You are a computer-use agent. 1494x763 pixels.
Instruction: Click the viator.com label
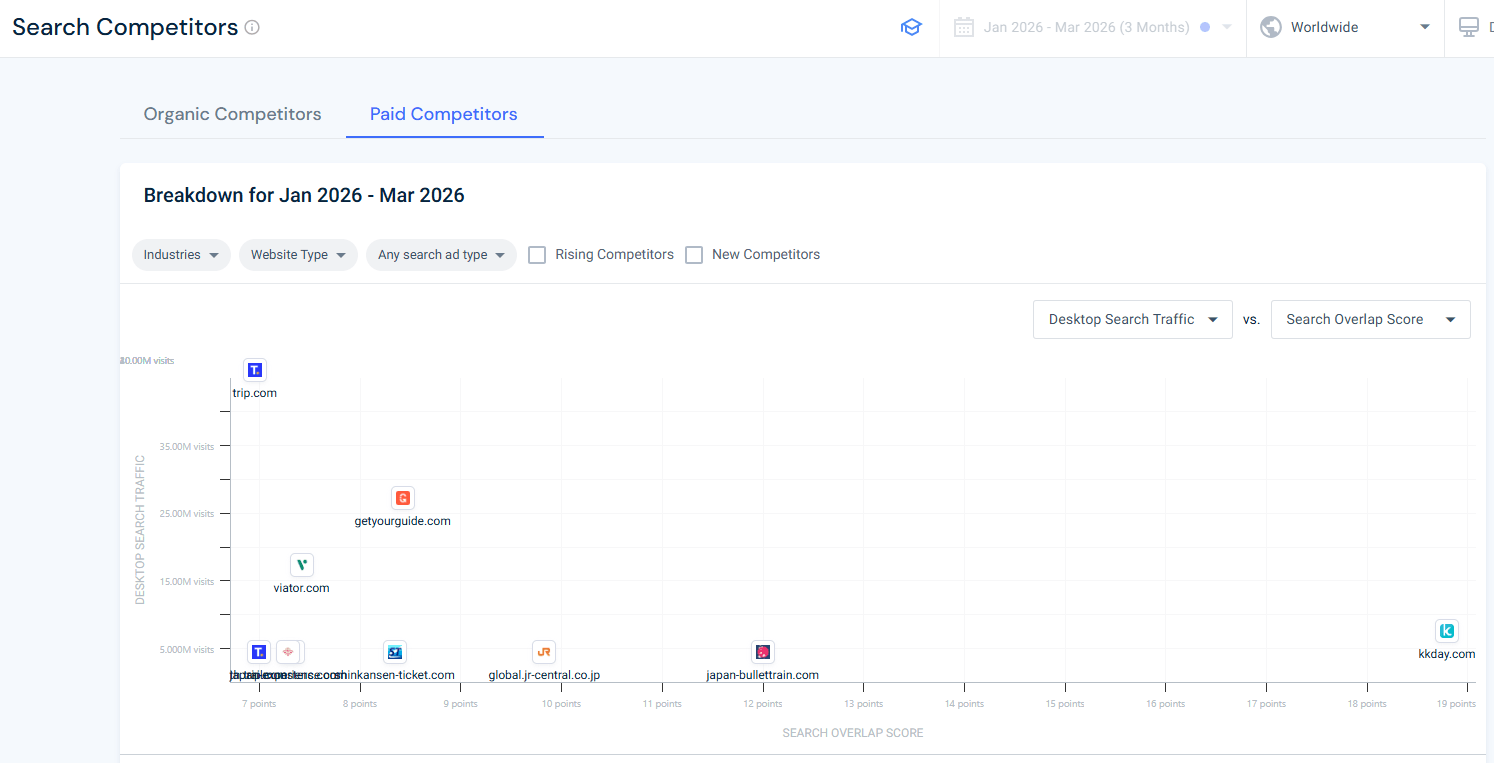pos(302,588)
